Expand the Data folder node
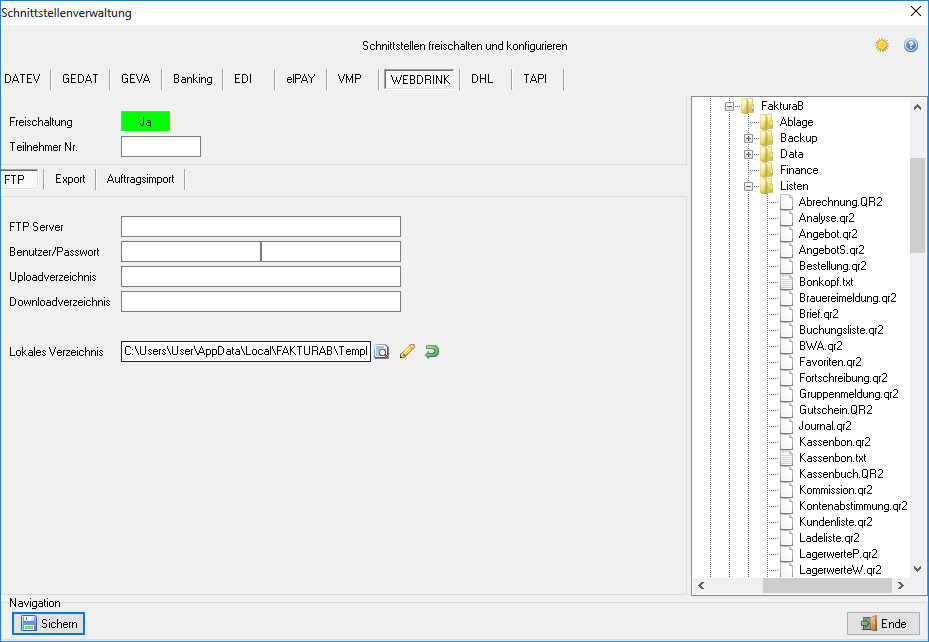 [748, 155]
